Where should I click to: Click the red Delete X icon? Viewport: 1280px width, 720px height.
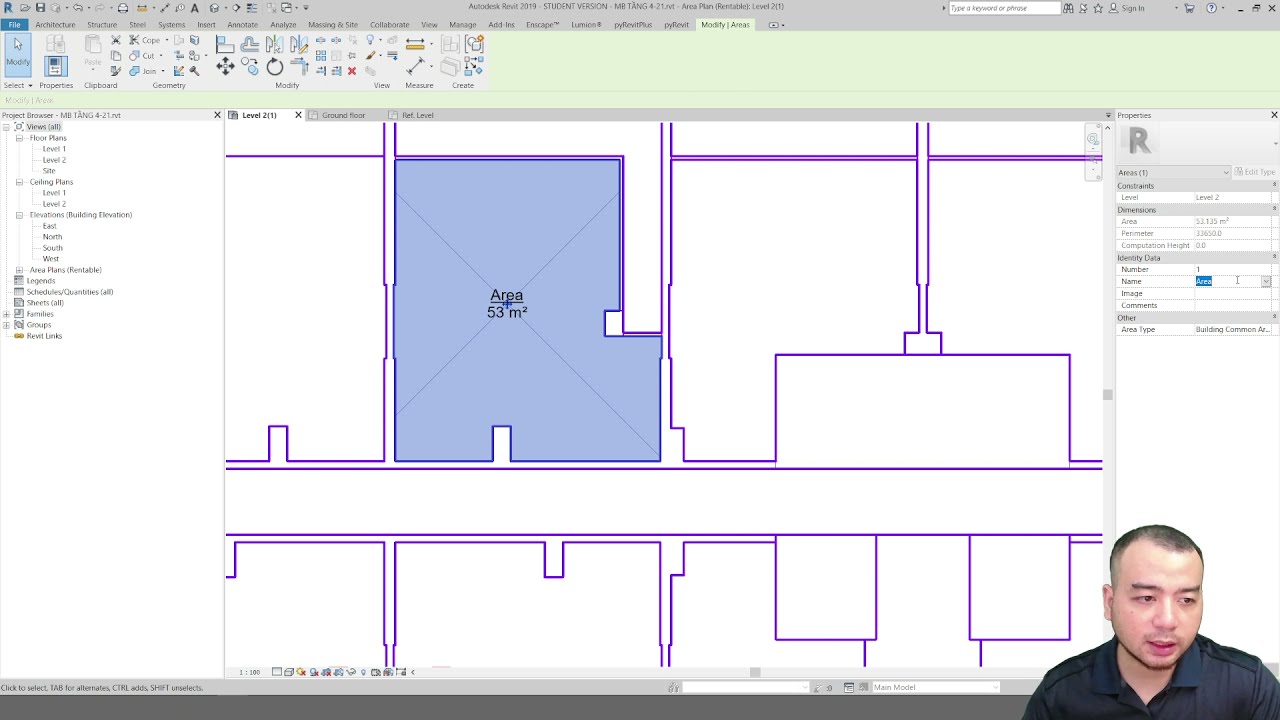[x=351, y=71]
